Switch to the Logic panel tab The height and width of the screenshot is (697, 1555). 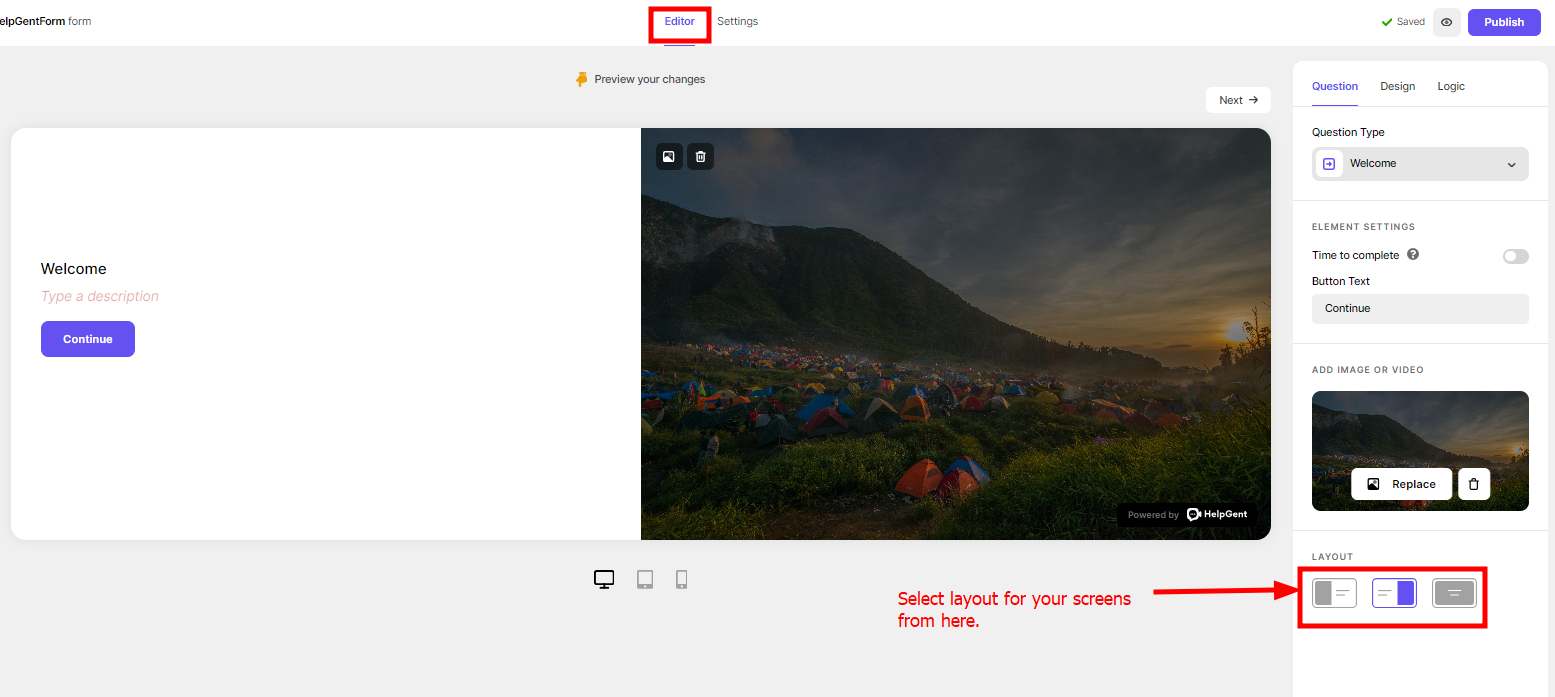click(1451, 86)
